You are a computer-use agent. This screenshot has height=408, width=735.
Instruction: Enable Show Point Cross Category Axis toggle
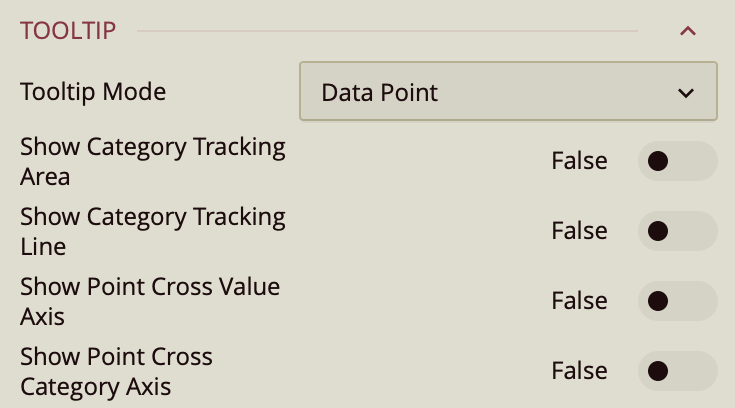coord(677,371)
